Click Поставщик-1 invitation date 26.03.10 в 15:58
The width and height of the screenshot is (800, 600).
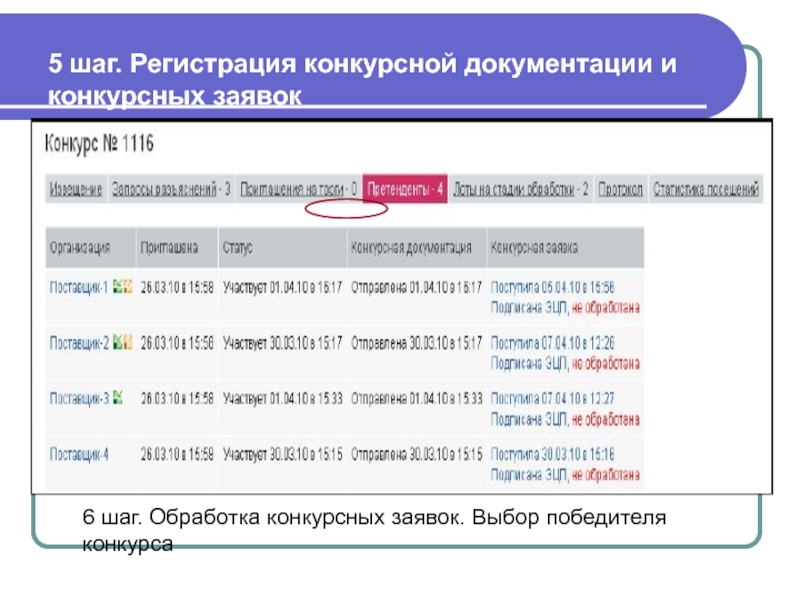coord(177,288)
